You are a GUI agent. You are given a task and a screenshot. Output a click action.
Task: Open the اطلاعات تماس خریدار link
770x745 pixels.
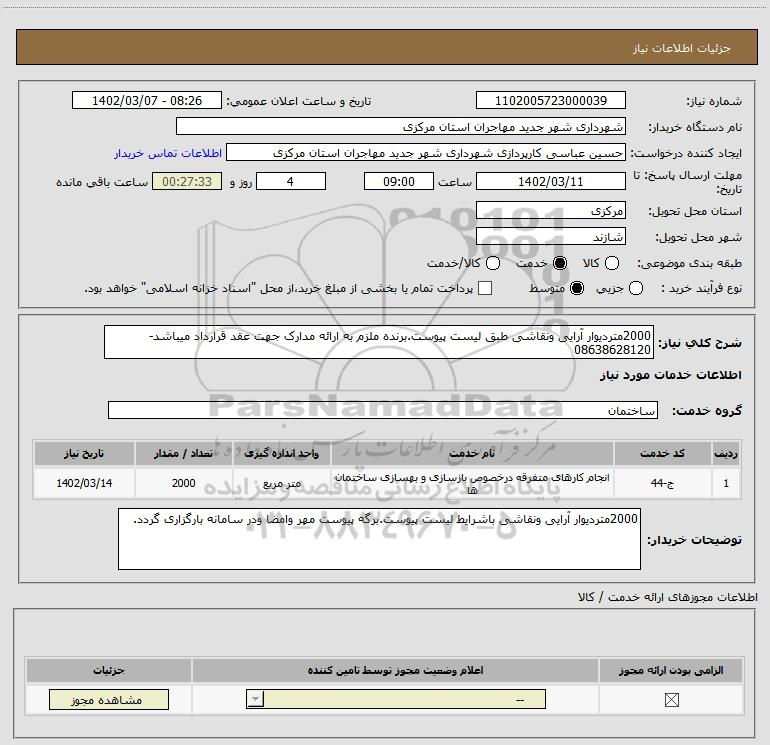pyautogui.click(x=168, y=153)
